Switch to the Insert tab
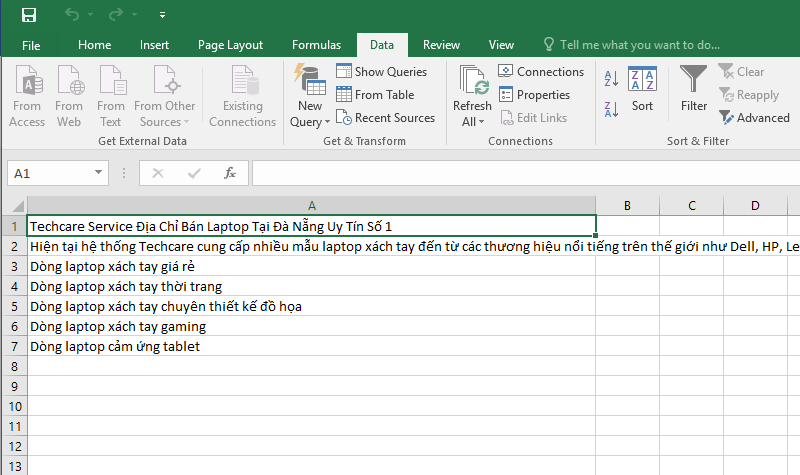Viewport: 800px width, 475px height. click(x=154, y=45)
